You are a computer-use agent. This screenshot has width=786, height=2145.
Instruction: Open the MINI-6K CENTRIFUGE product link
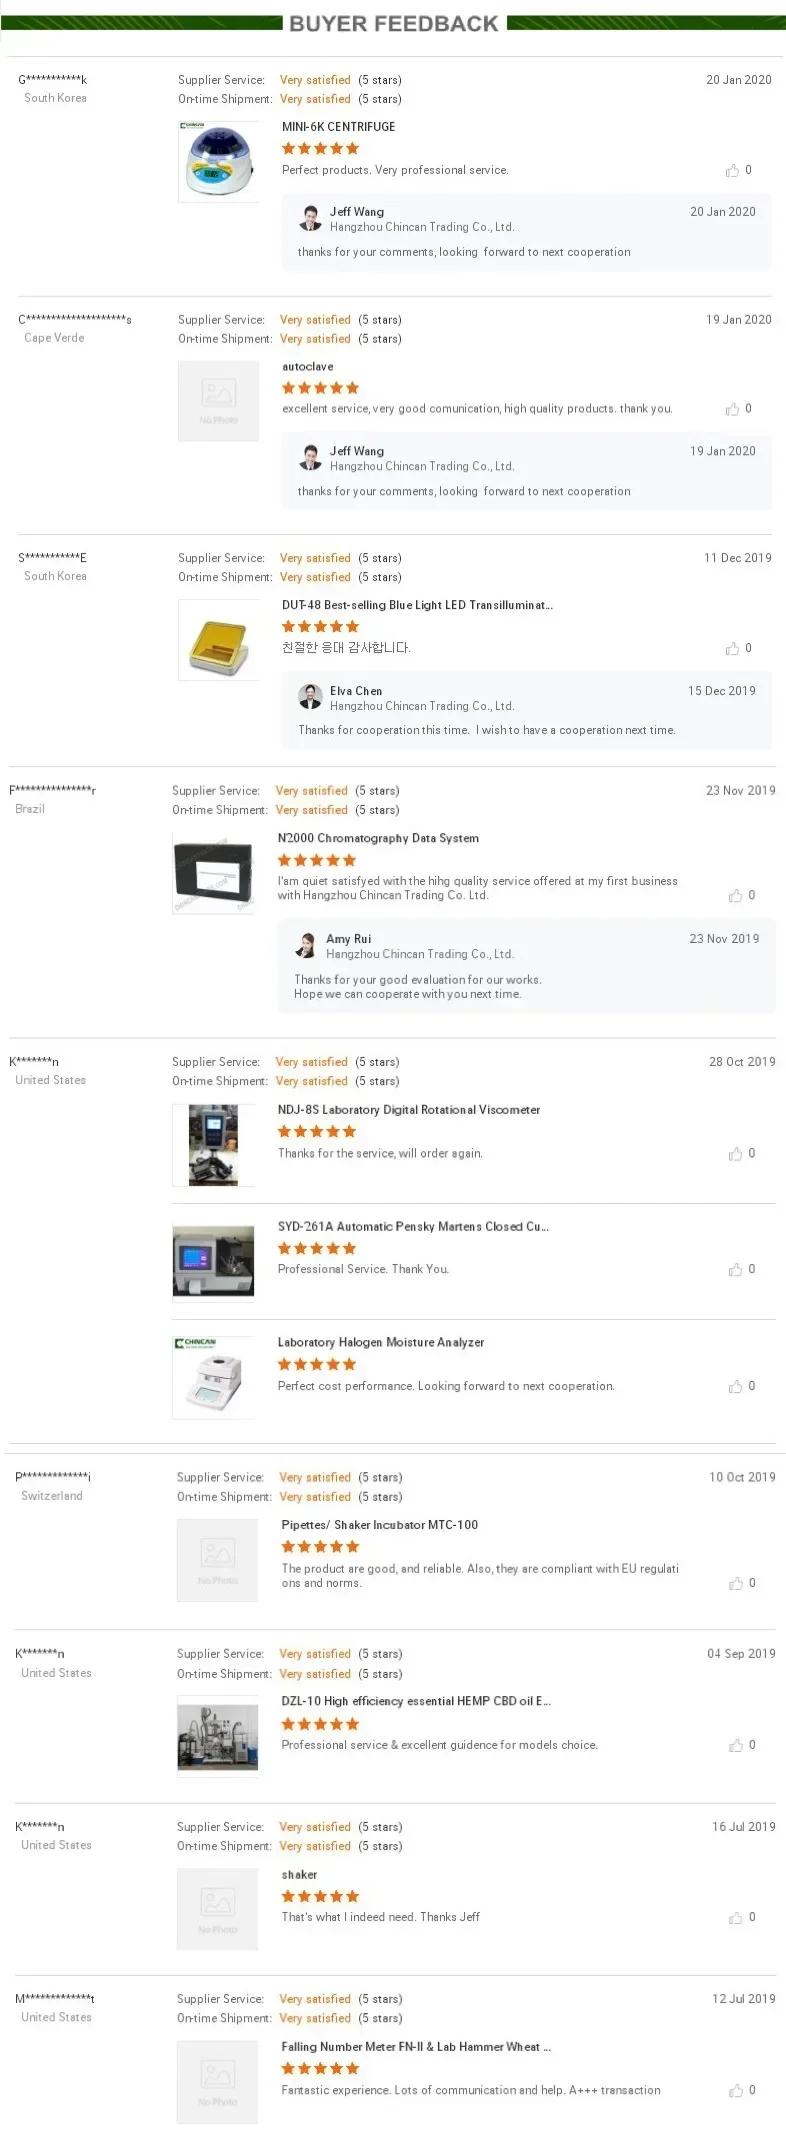pyautogui.click(x=338, y=127)
